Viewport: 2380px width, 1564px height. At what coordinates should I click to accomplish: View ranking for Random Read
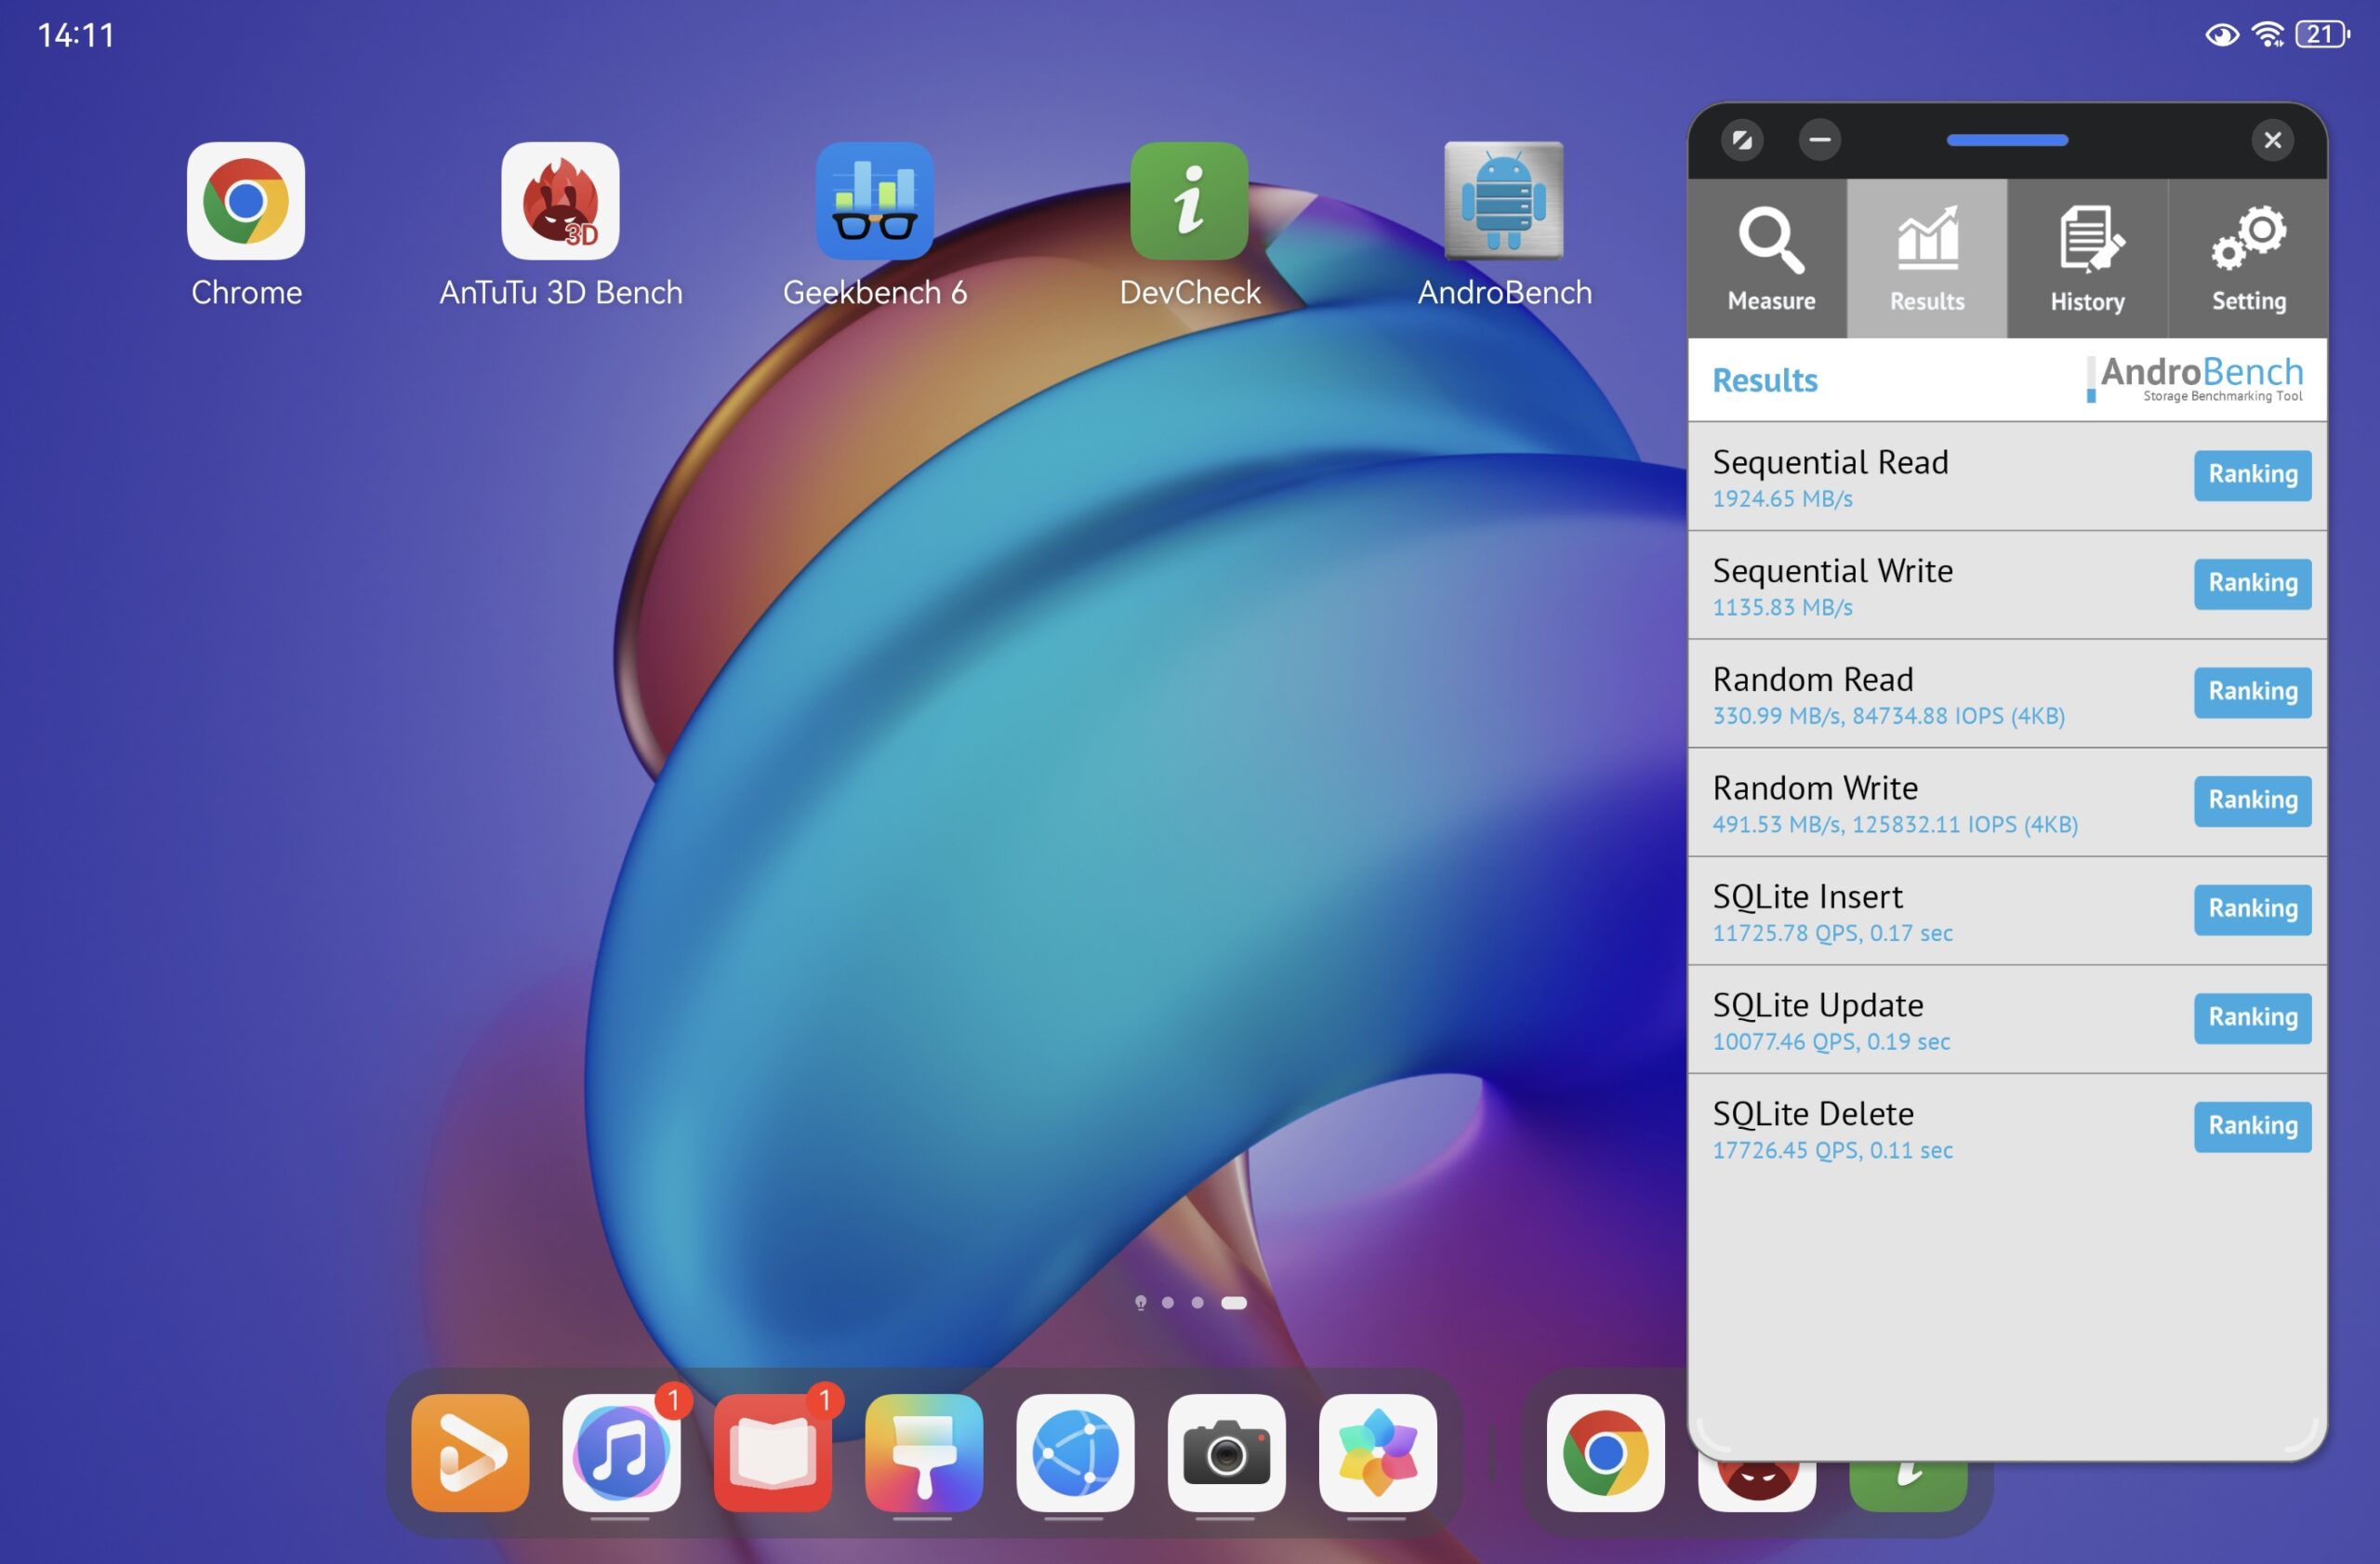[x=2252, y=692]
